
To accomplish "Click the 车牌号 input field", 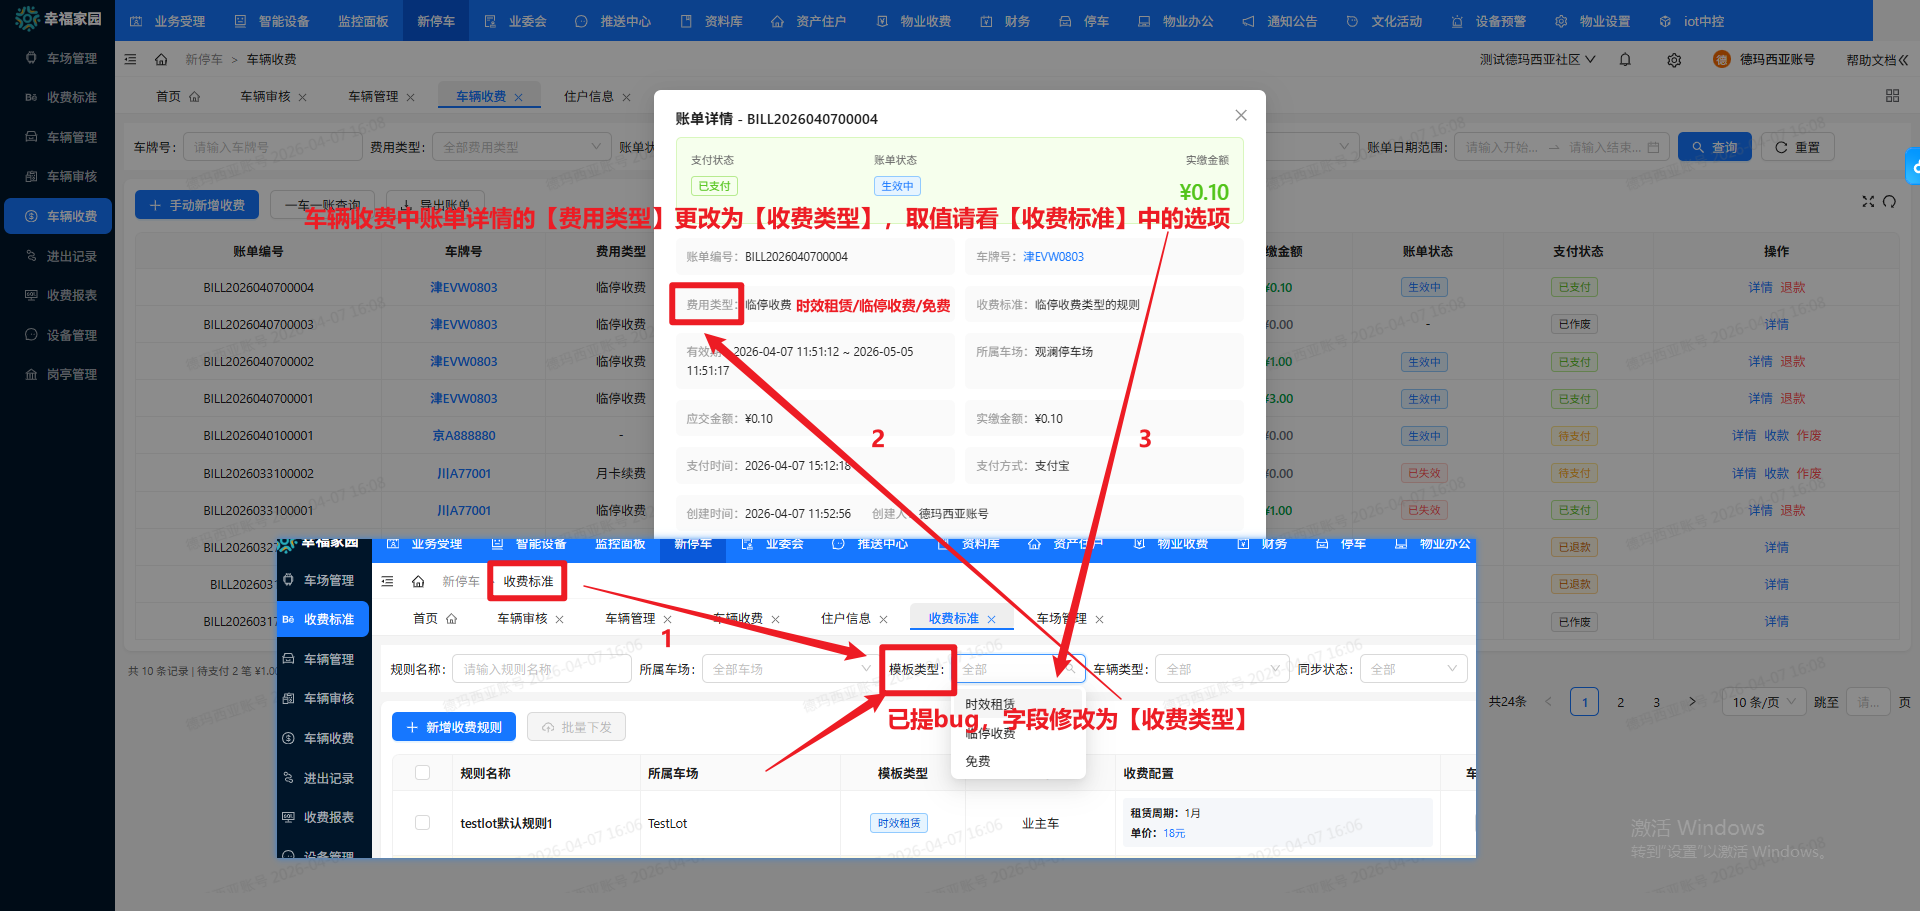I will coord(272,147).
